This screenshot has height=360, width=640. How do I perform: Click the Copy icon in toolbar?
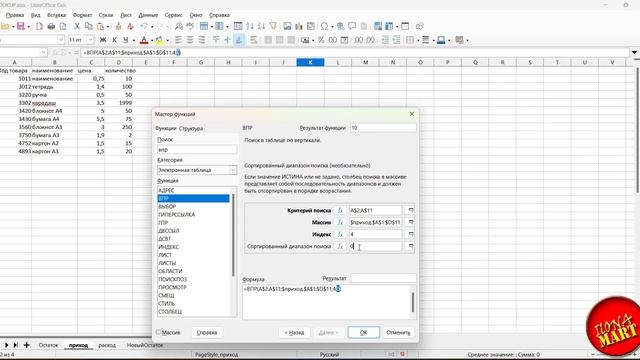click(x=88, y=27)
